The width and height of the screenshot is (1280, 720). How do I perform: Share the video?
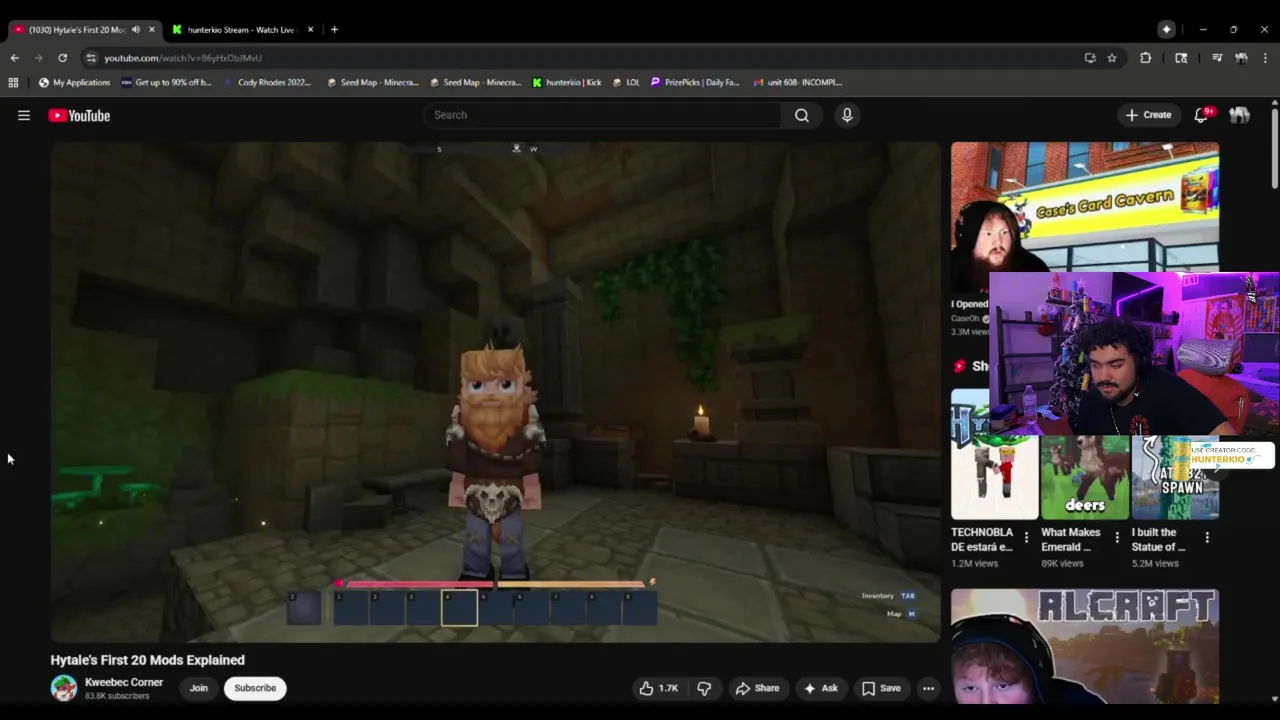click(x=757, y=688)
